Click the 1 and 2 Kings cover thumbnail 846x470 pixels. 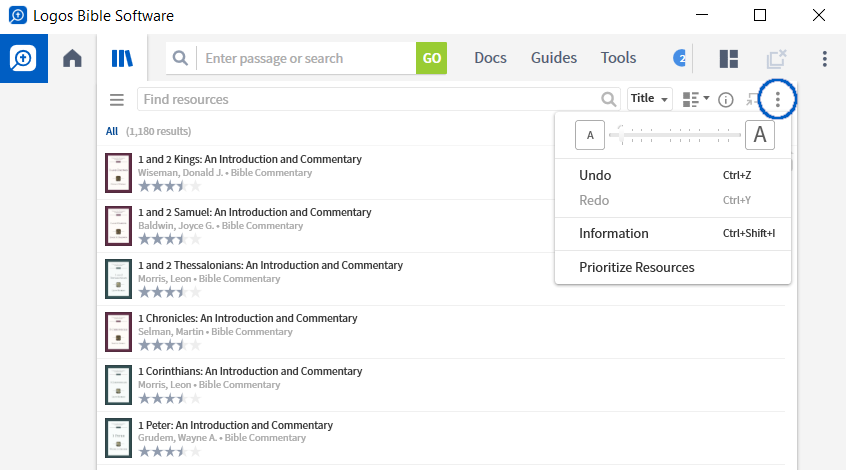[x=118, y=173]
